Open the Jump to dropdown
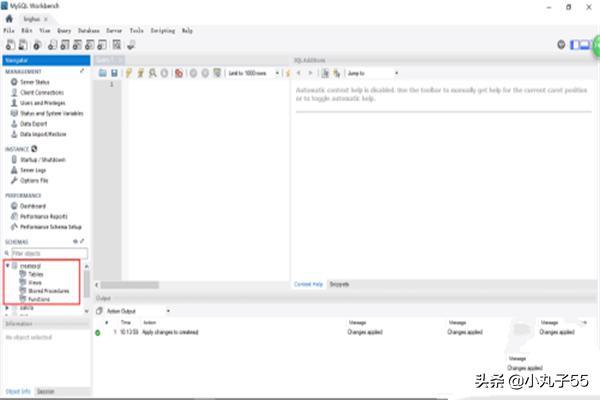600x400 pixels. tap(373, 73)
